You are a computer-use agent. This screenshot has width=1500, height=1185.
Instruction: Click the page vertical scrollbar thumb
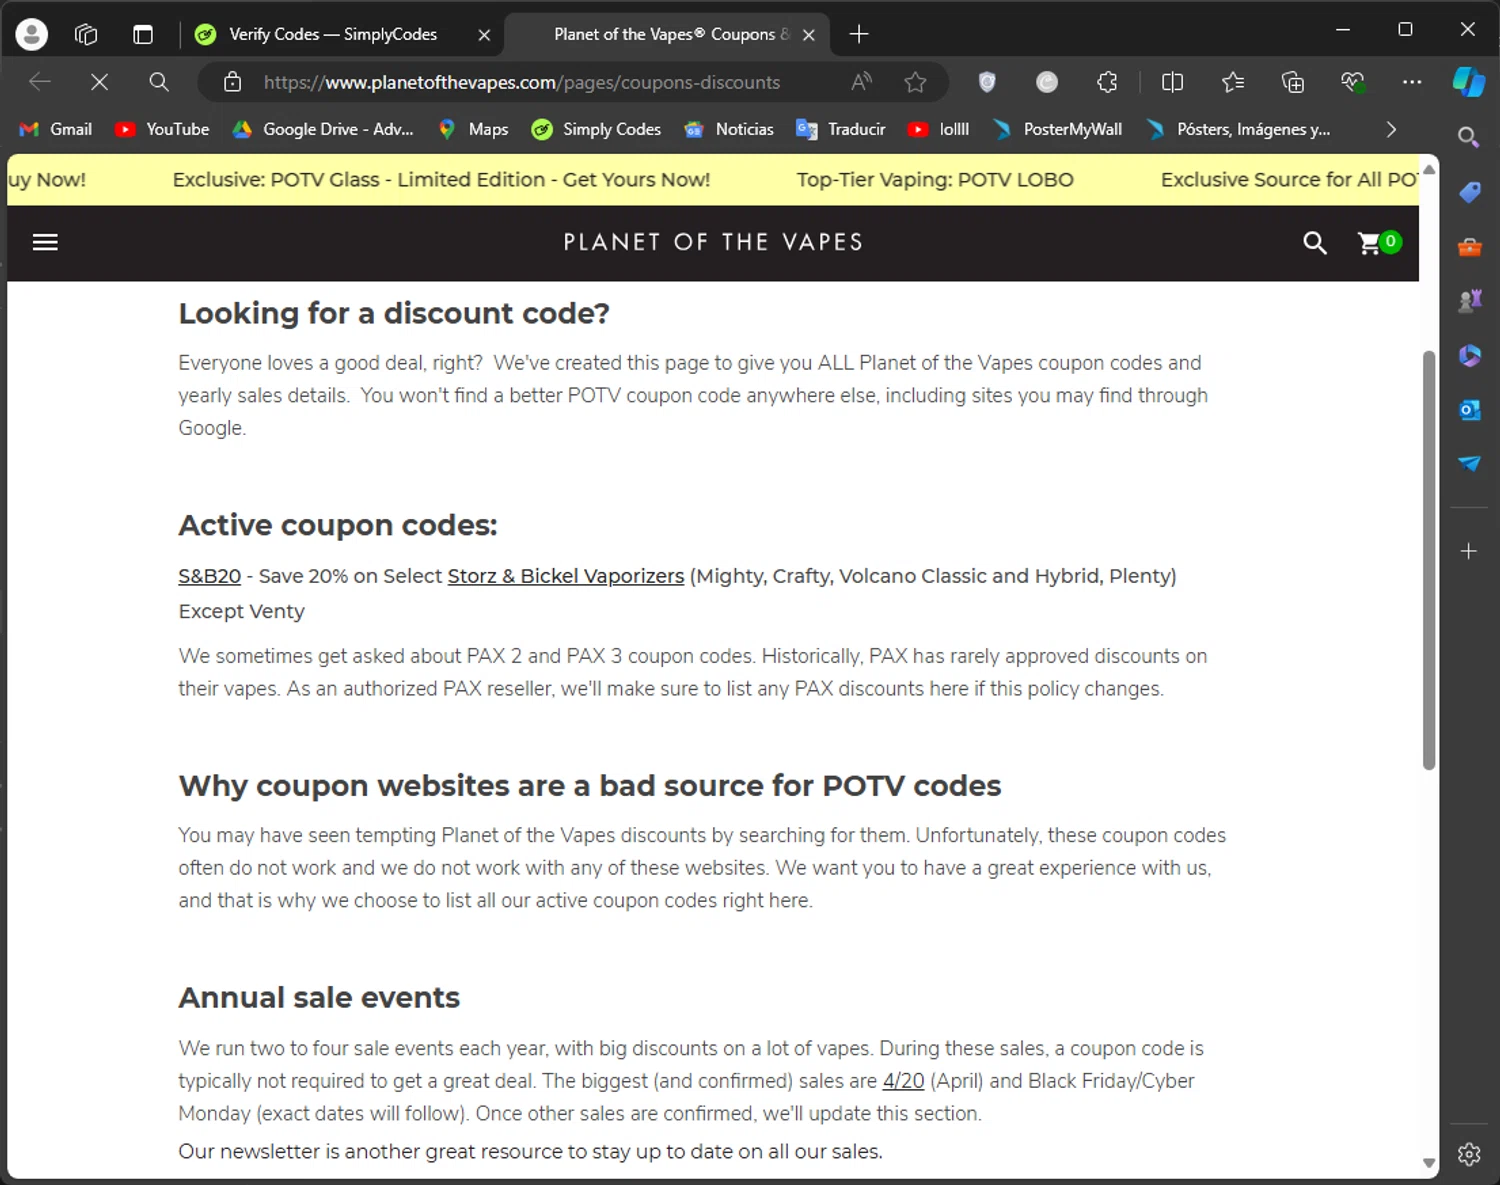pyautogui.click(x=1429, y=560)
